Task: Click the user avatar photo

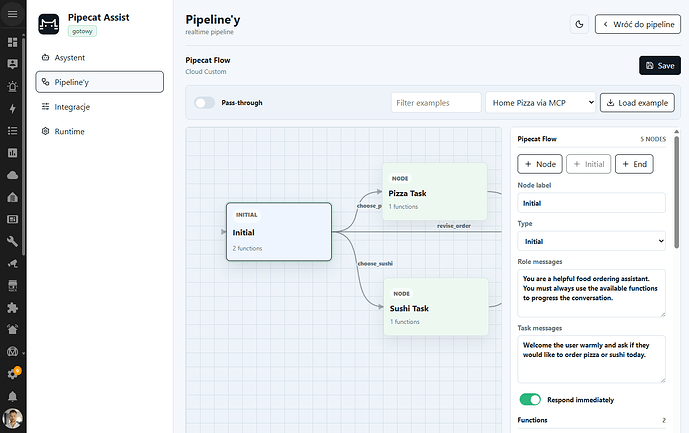Action: (12, 418)
